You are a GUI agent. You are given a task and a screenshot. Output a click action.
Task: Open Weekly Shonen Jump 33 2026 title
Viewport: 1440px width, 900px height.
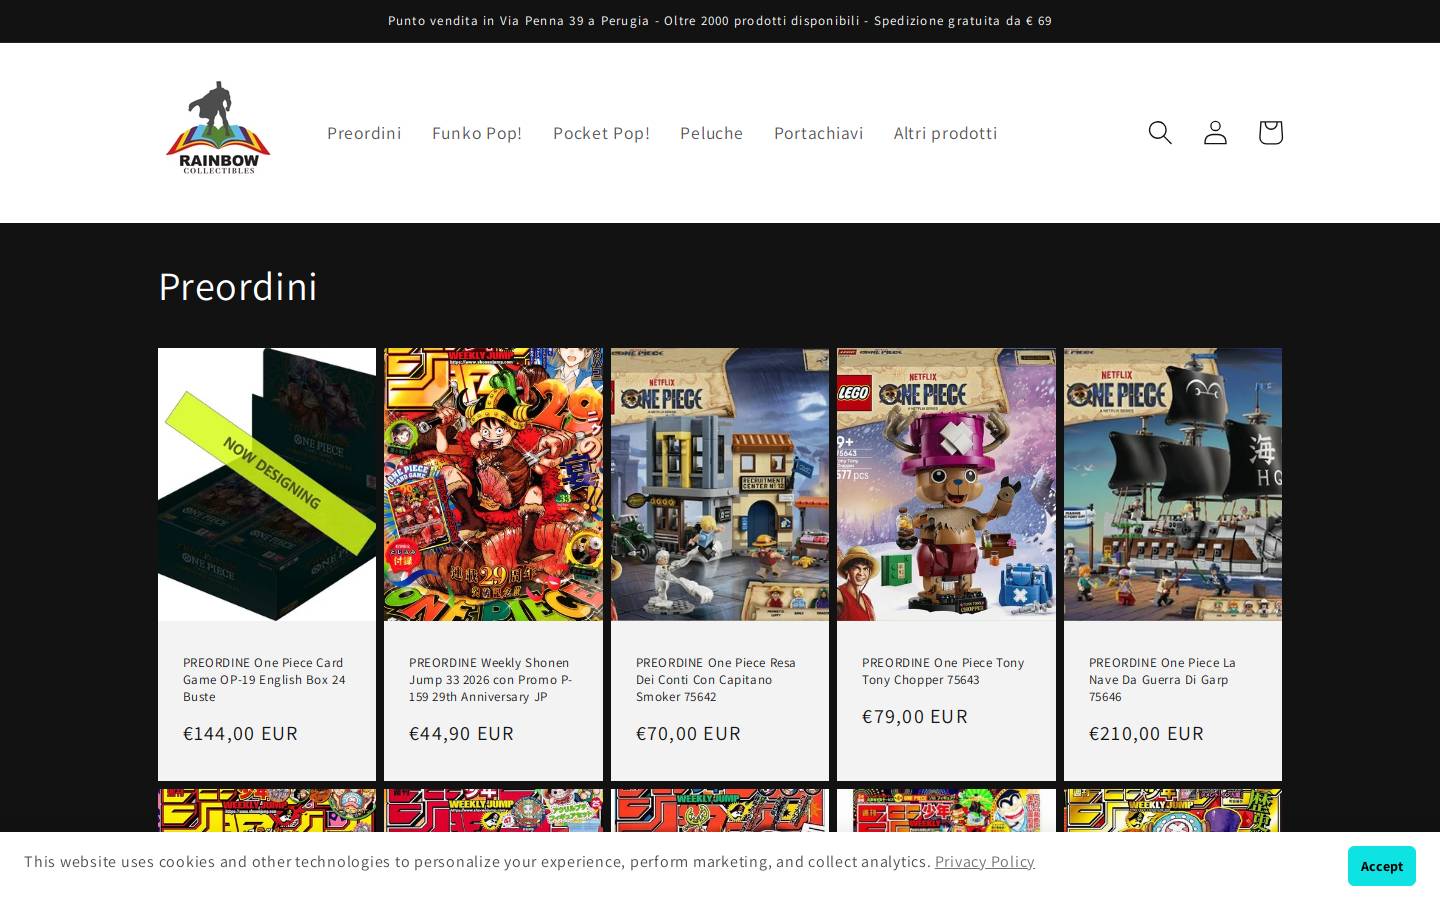pos(491,679)
